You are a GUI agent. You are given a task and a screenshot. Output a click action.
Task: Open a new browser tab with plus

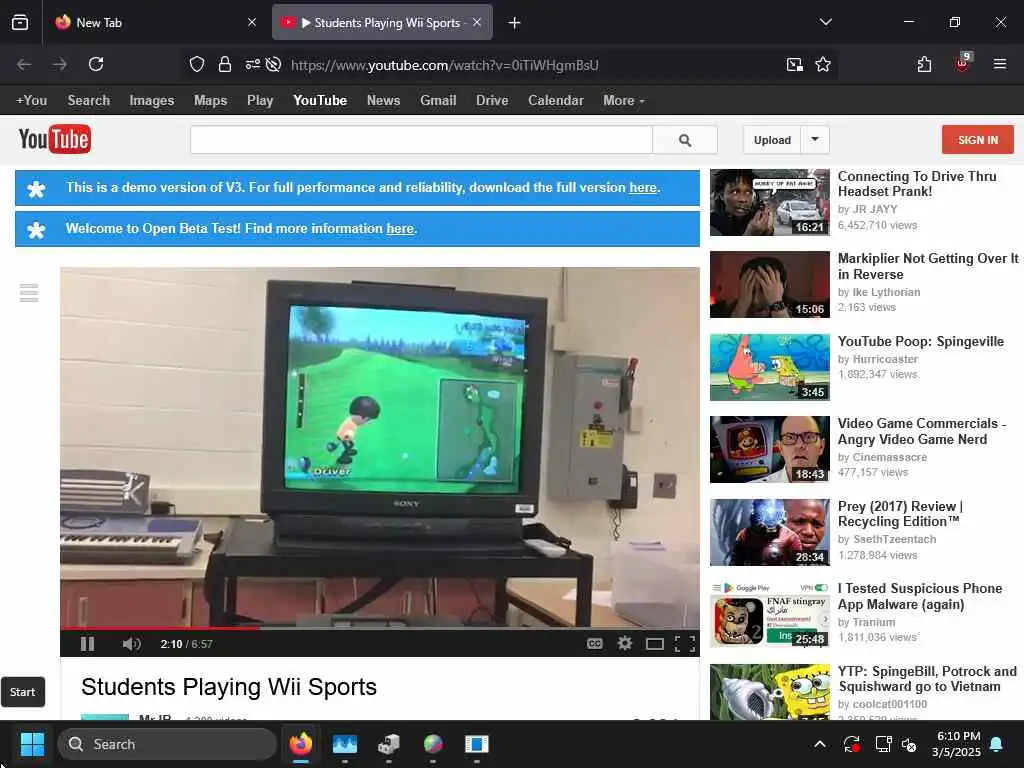pyautogui.click(x=515, y=23)
